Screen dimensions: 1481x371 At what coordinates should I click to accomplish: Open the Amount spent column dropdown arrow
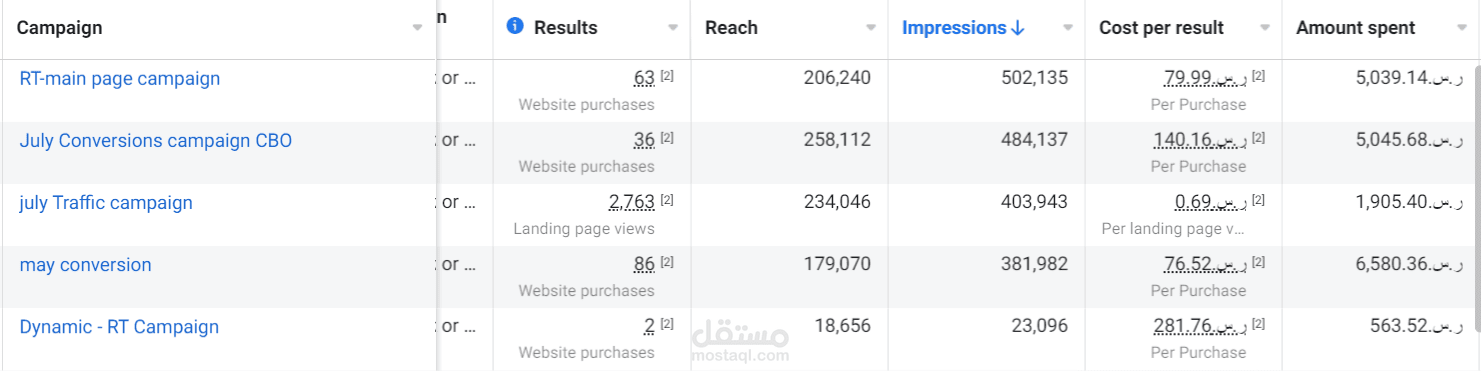(x=1463, y=28)
